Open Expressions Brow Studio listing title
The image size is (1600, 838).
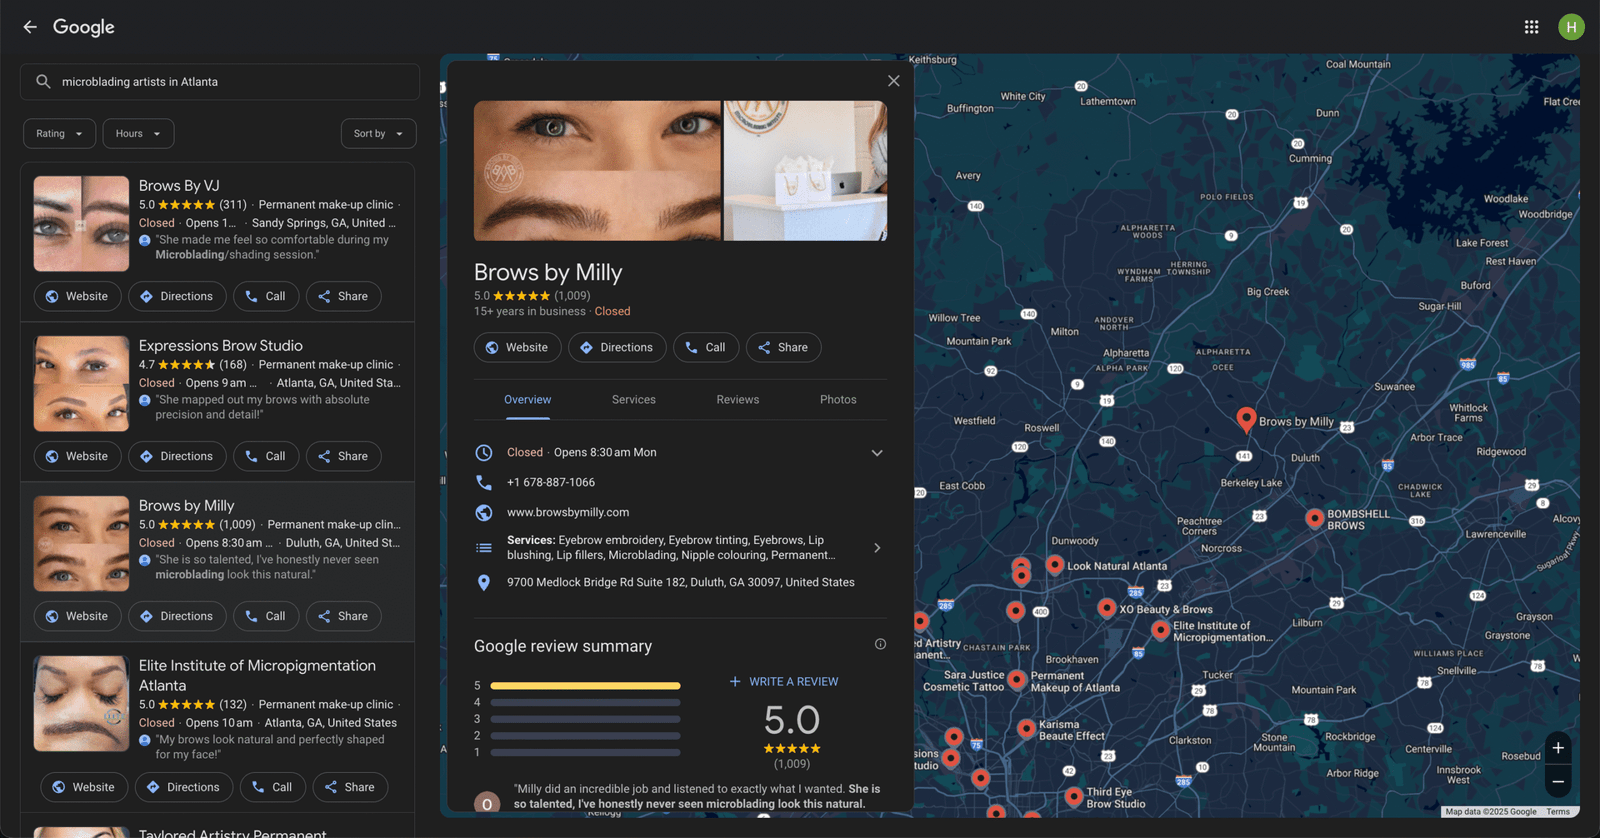pos(221,346)
